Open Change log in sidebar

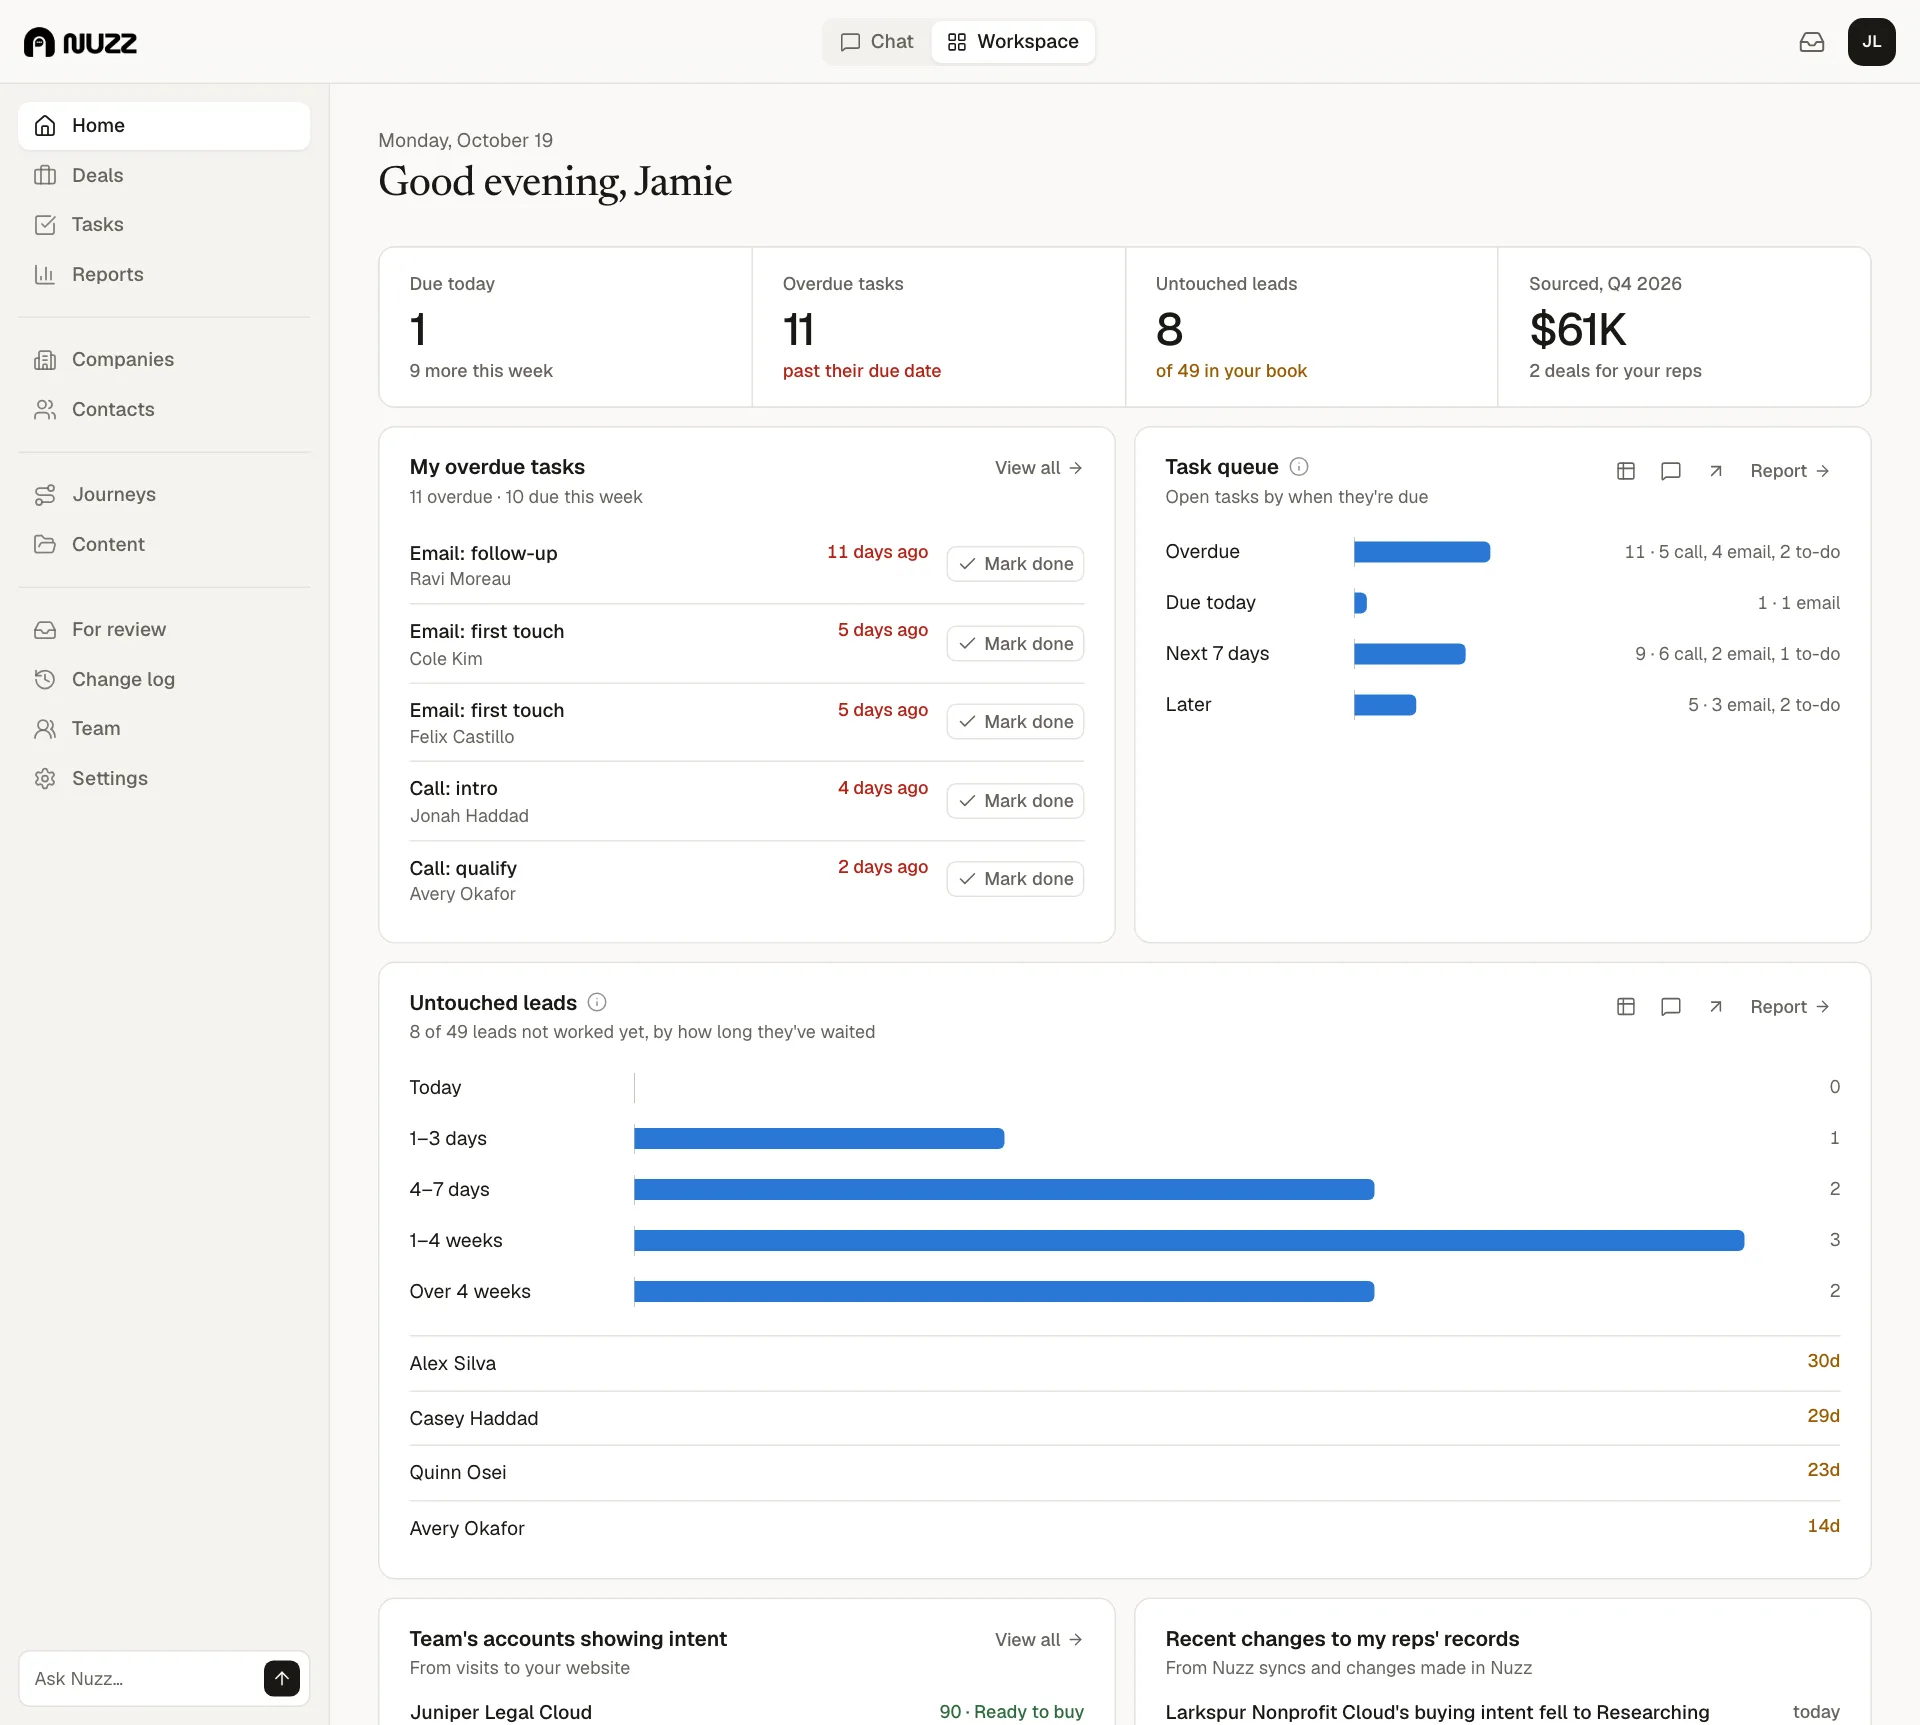click(x=164, y=680)
